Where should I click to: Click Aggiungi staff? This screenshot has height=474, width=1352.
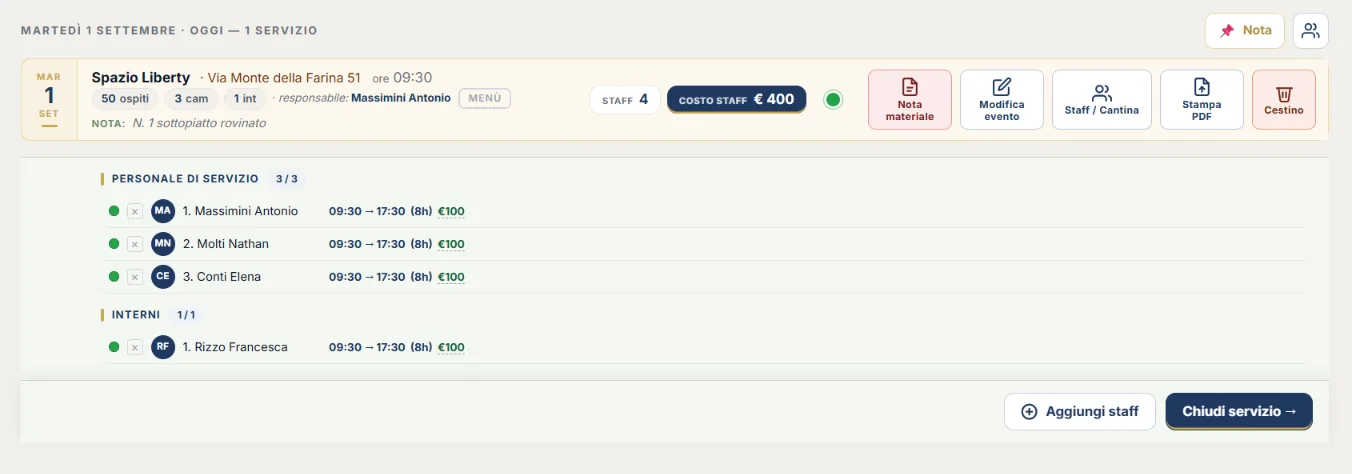[1080, 411]
